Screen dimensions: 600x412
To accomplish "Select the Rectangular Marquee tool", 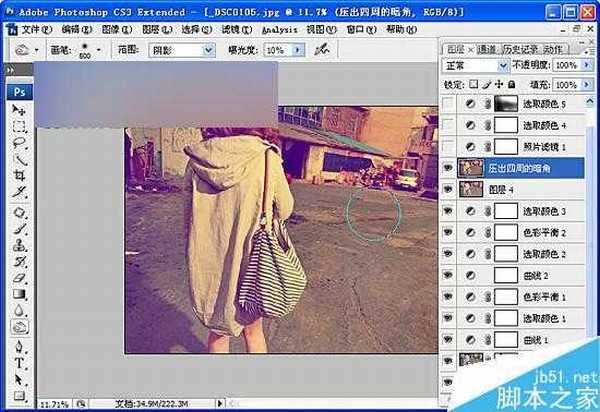I will (19, 126).
